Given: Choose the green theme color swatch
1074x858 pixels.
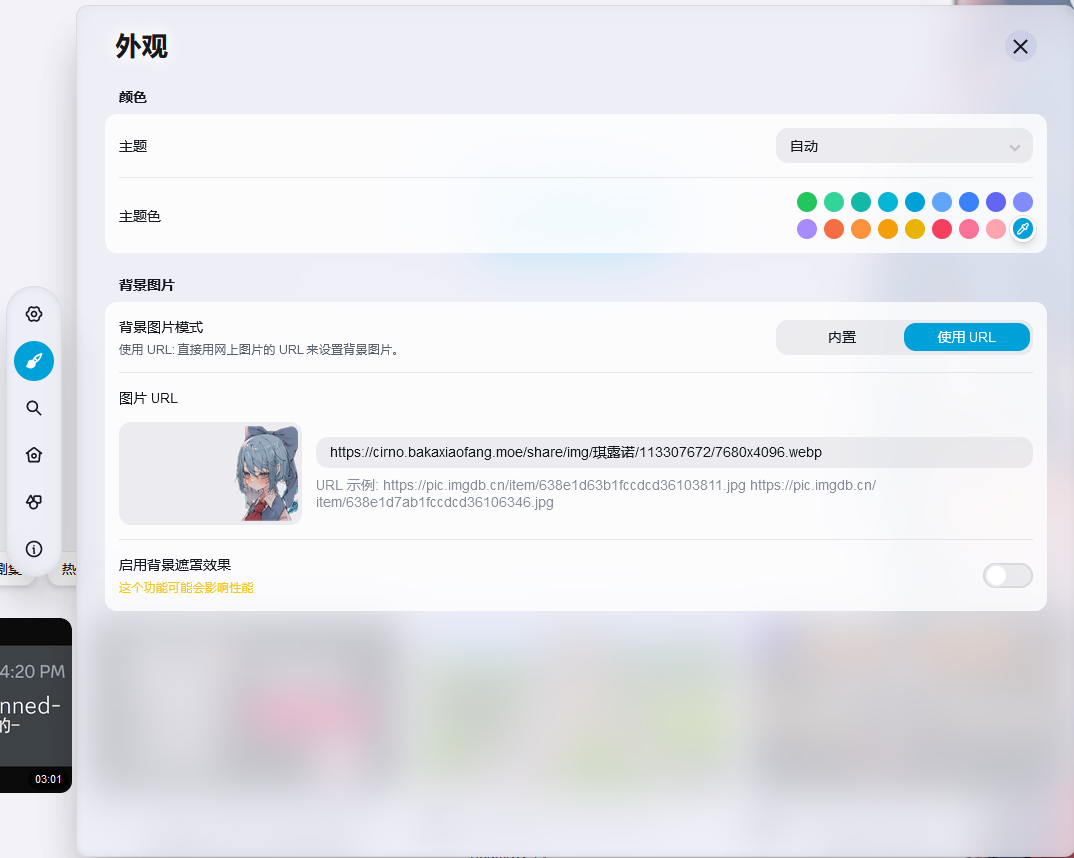Looking at the screenshot, I should click(807, 202).
